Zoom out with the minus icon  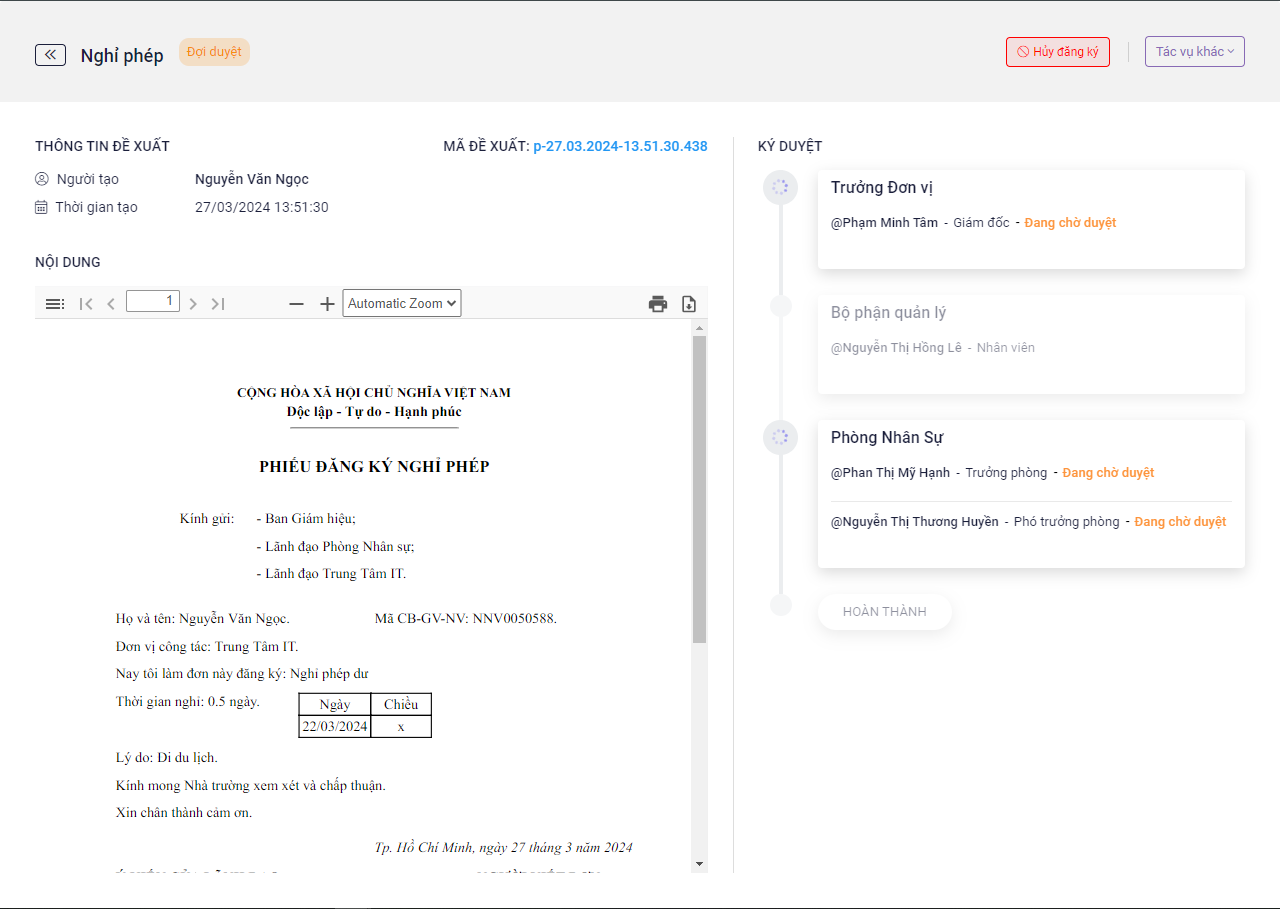(x=296, y=304)
